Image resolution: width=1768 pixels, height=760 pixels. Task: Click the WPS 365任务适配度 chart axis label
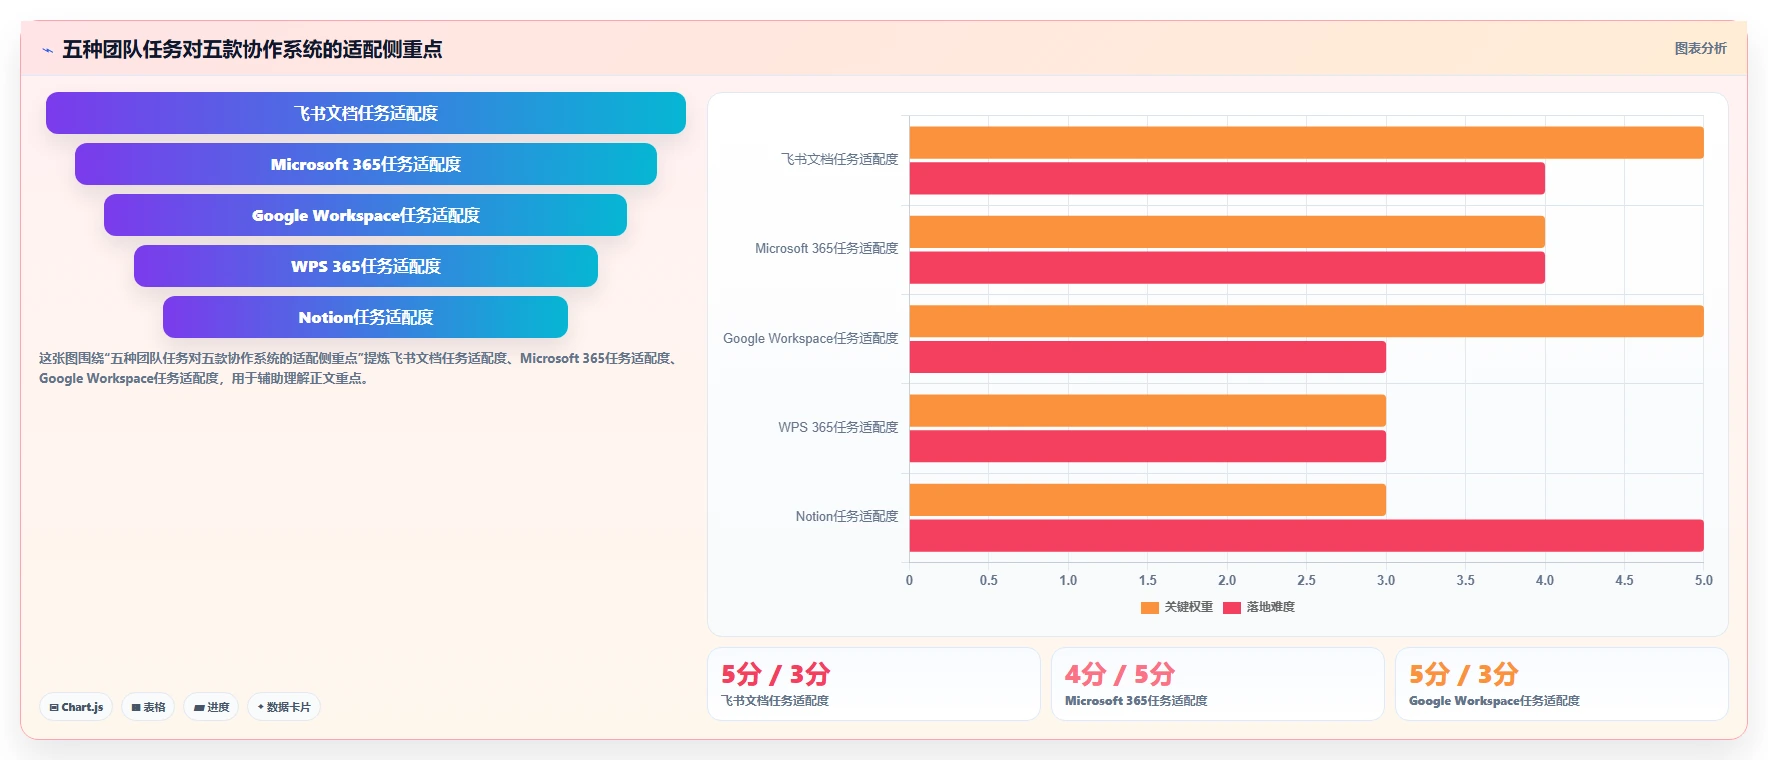click(x=838, y=427)
